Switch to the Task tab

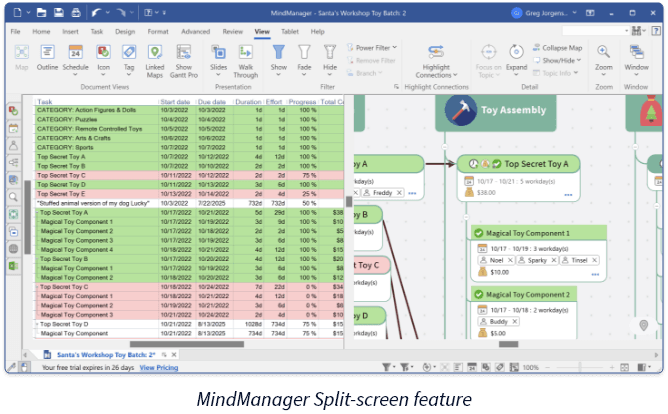click(97, 32)
